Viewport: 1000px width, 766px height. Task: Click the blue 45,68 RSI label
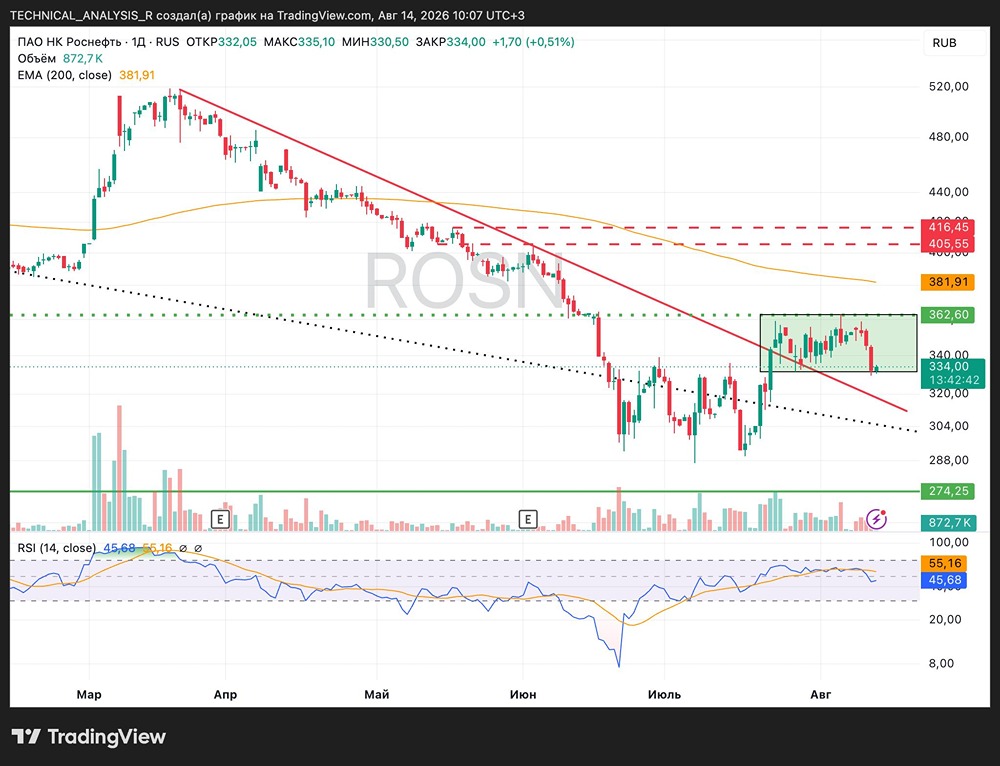point(944,580)
